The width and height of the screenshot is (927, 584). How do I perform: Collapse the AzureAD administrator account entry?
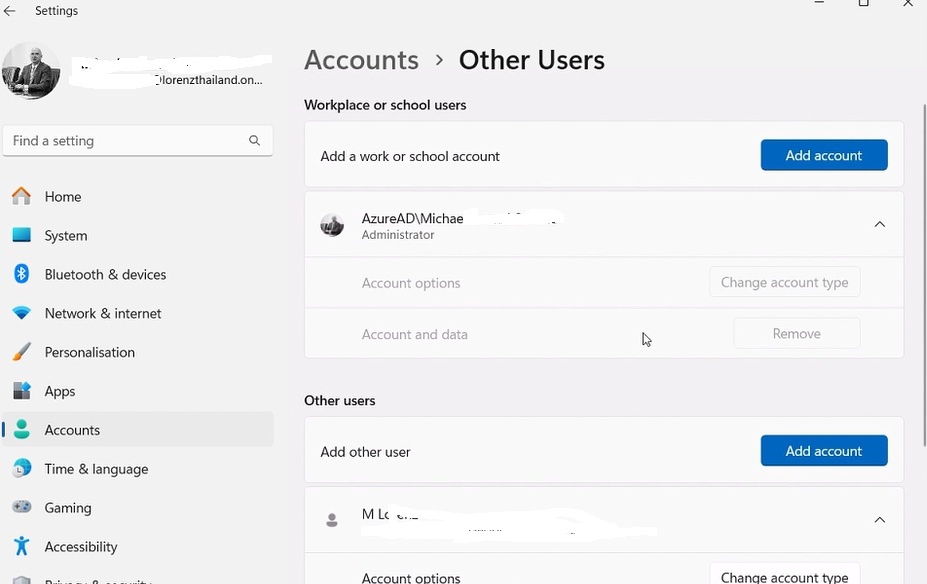pyautogui.click(x=879, y=224)
